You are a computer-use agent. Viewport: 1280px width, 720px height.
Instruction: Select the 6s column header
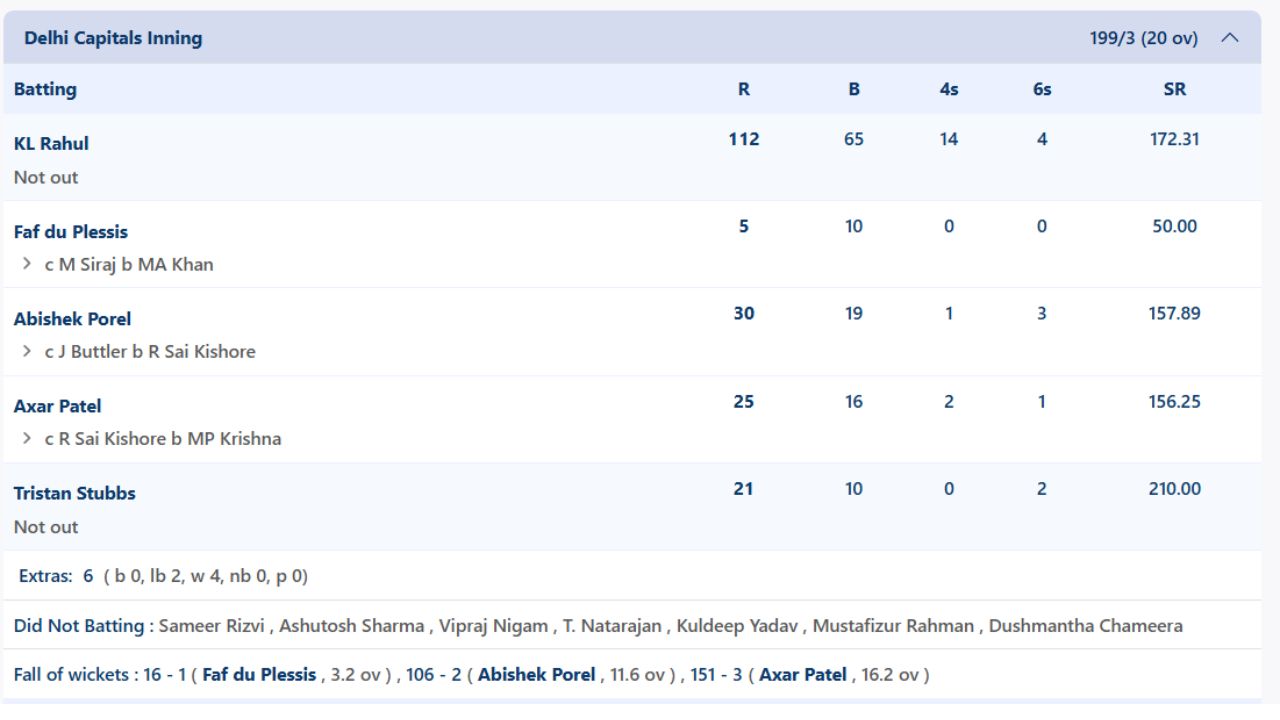pyautogui.click(x=1042, y=89)
